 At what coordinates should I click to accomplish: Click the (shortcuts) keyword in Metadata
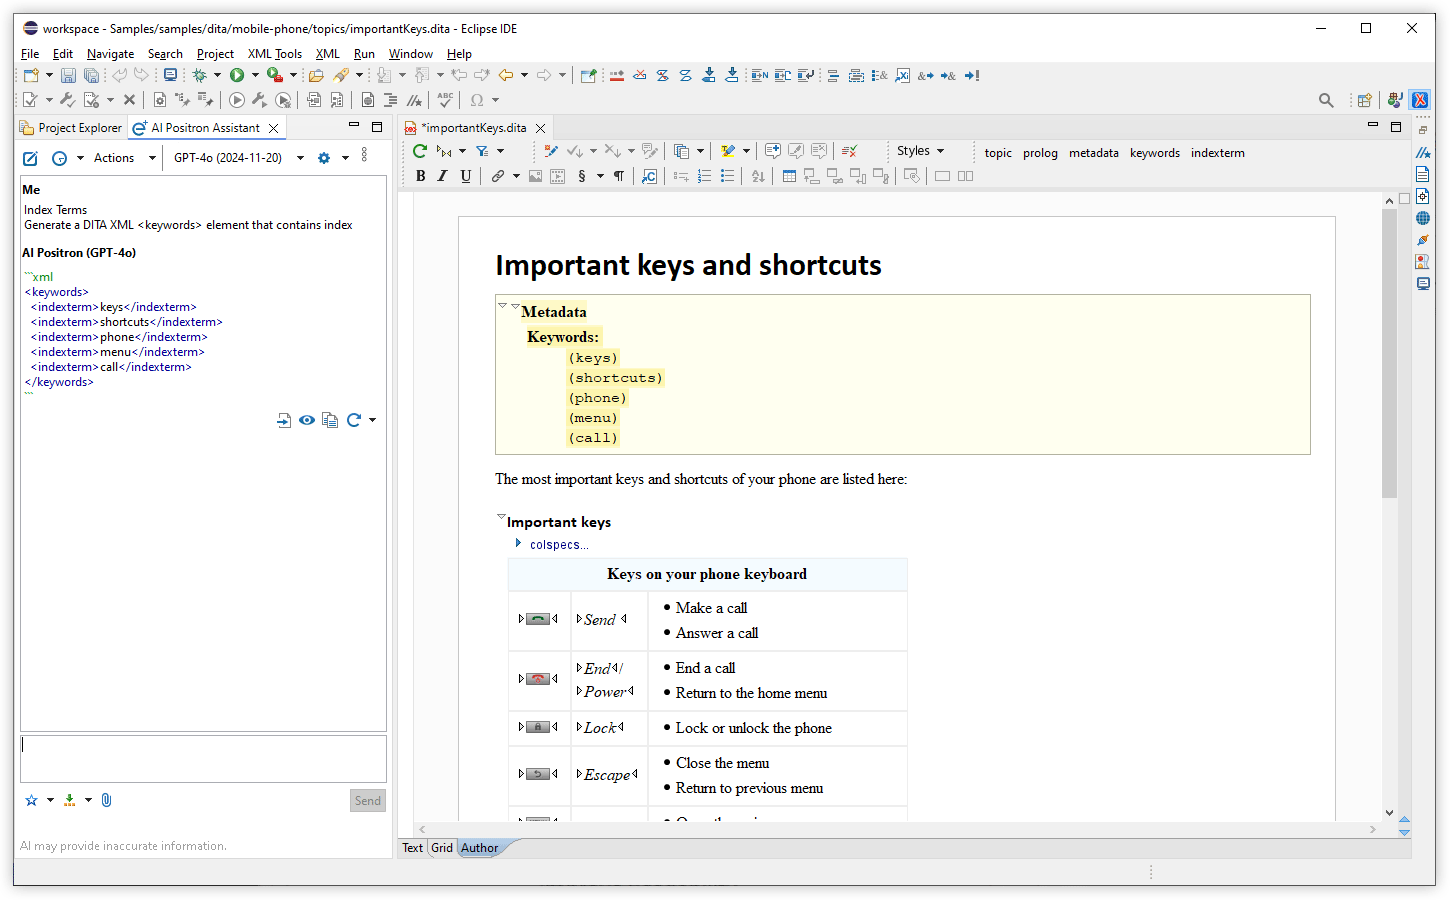(616, 378)
